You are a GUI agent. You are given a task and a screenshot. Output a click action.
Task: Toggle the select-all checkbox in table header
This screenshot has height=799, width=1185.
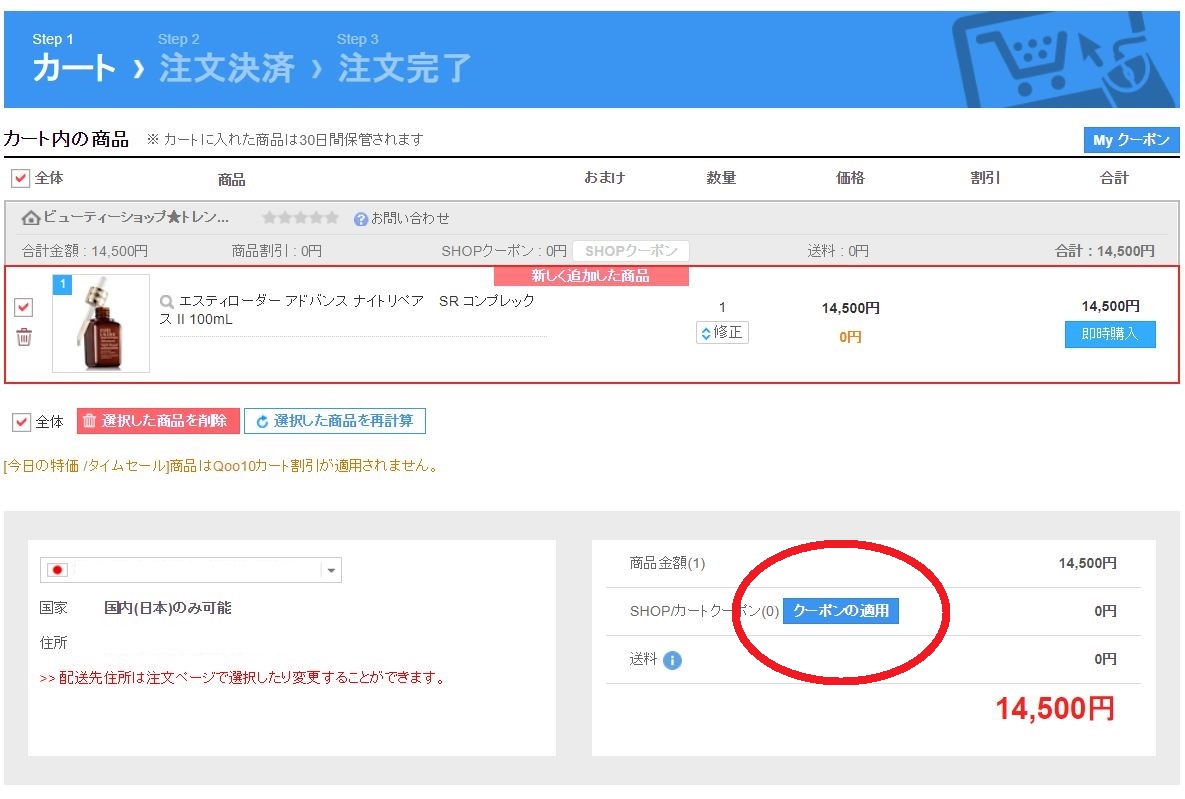20,178
